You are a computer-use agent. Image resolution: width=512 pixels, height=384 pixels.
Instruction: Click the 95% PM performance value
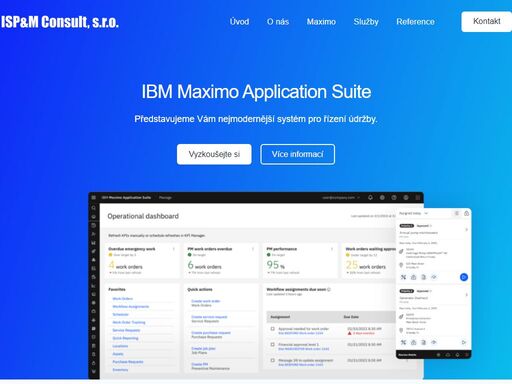[x=276, y=265]
